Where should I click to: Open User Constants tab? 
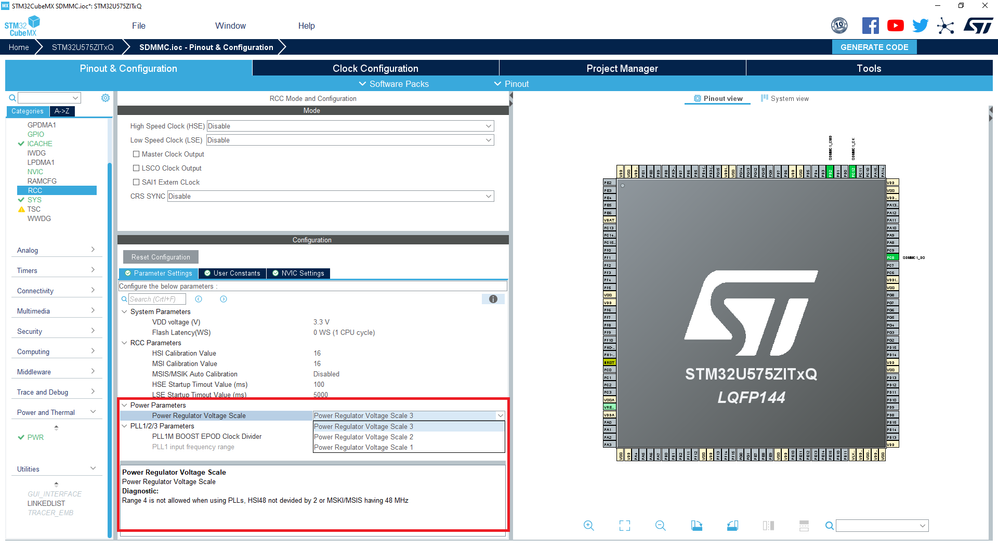pyautogui.click(x=232, y=273)
